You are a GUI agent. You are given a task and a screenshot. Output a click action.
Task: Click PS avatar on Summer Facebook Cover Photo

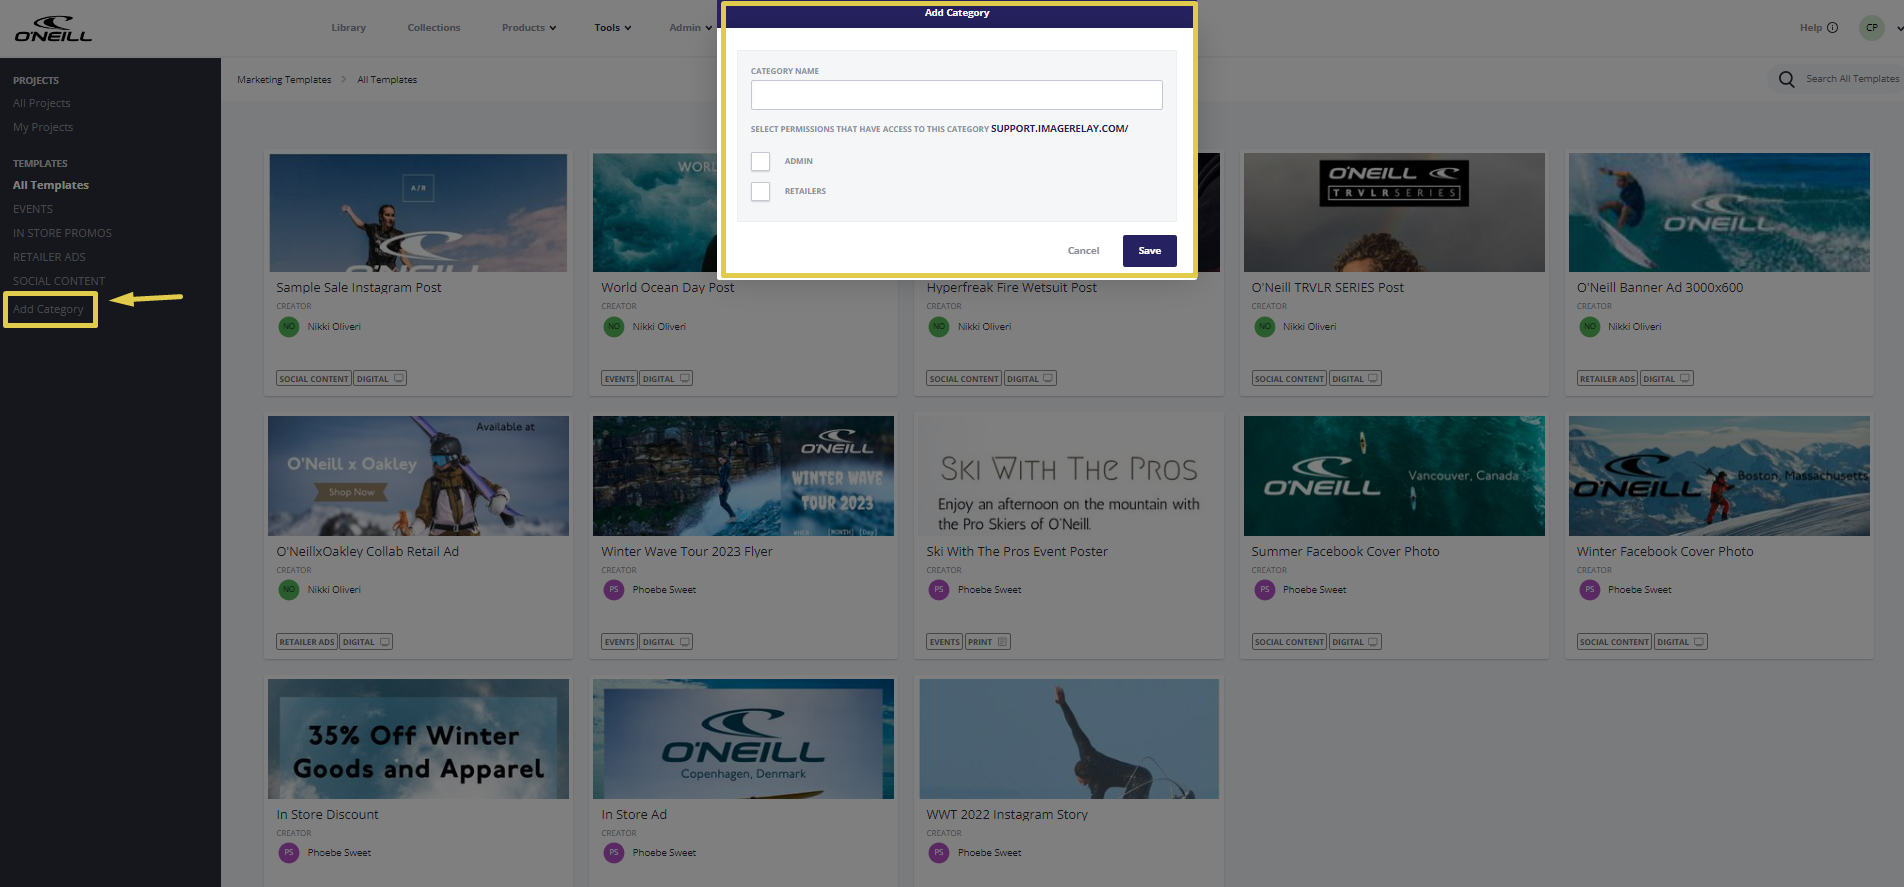pyautogui.click(x=1265, y=589)
